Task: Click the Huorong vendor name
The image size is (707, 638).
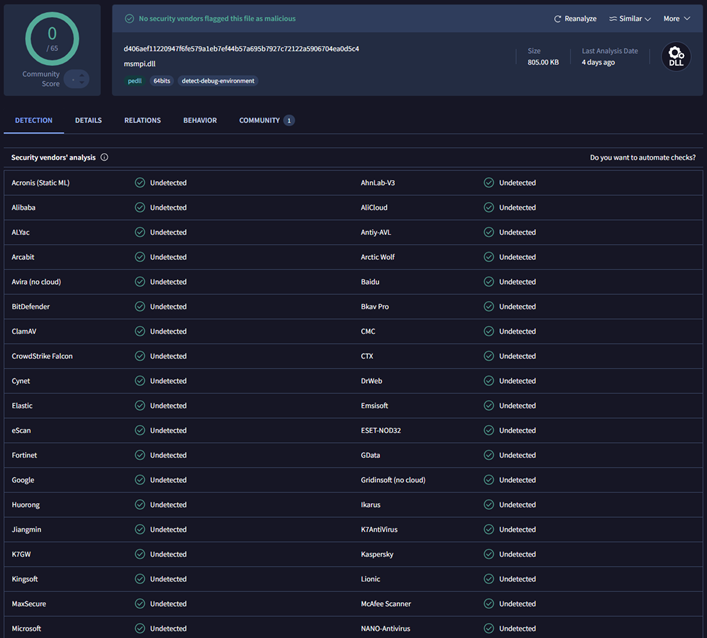Action: click(26, 505)
